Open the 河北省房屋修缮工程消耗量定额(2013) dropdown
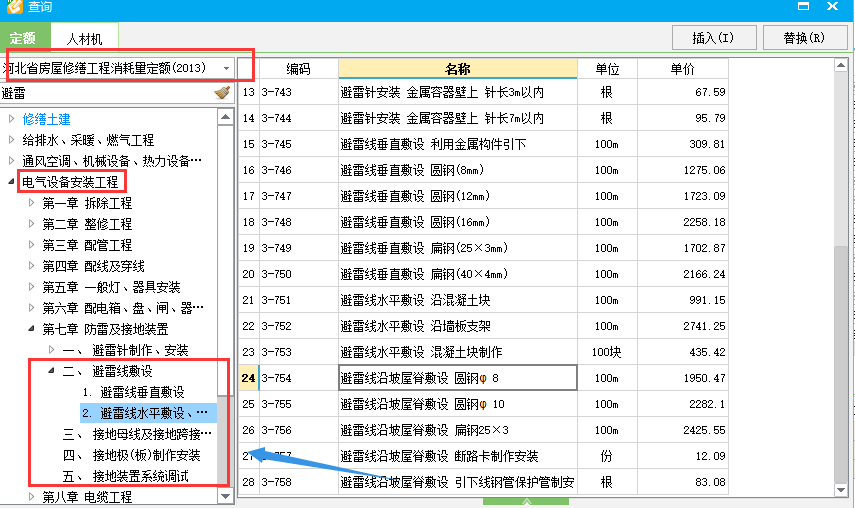This screenshot has width=855, height=508. tap(226, 69)
